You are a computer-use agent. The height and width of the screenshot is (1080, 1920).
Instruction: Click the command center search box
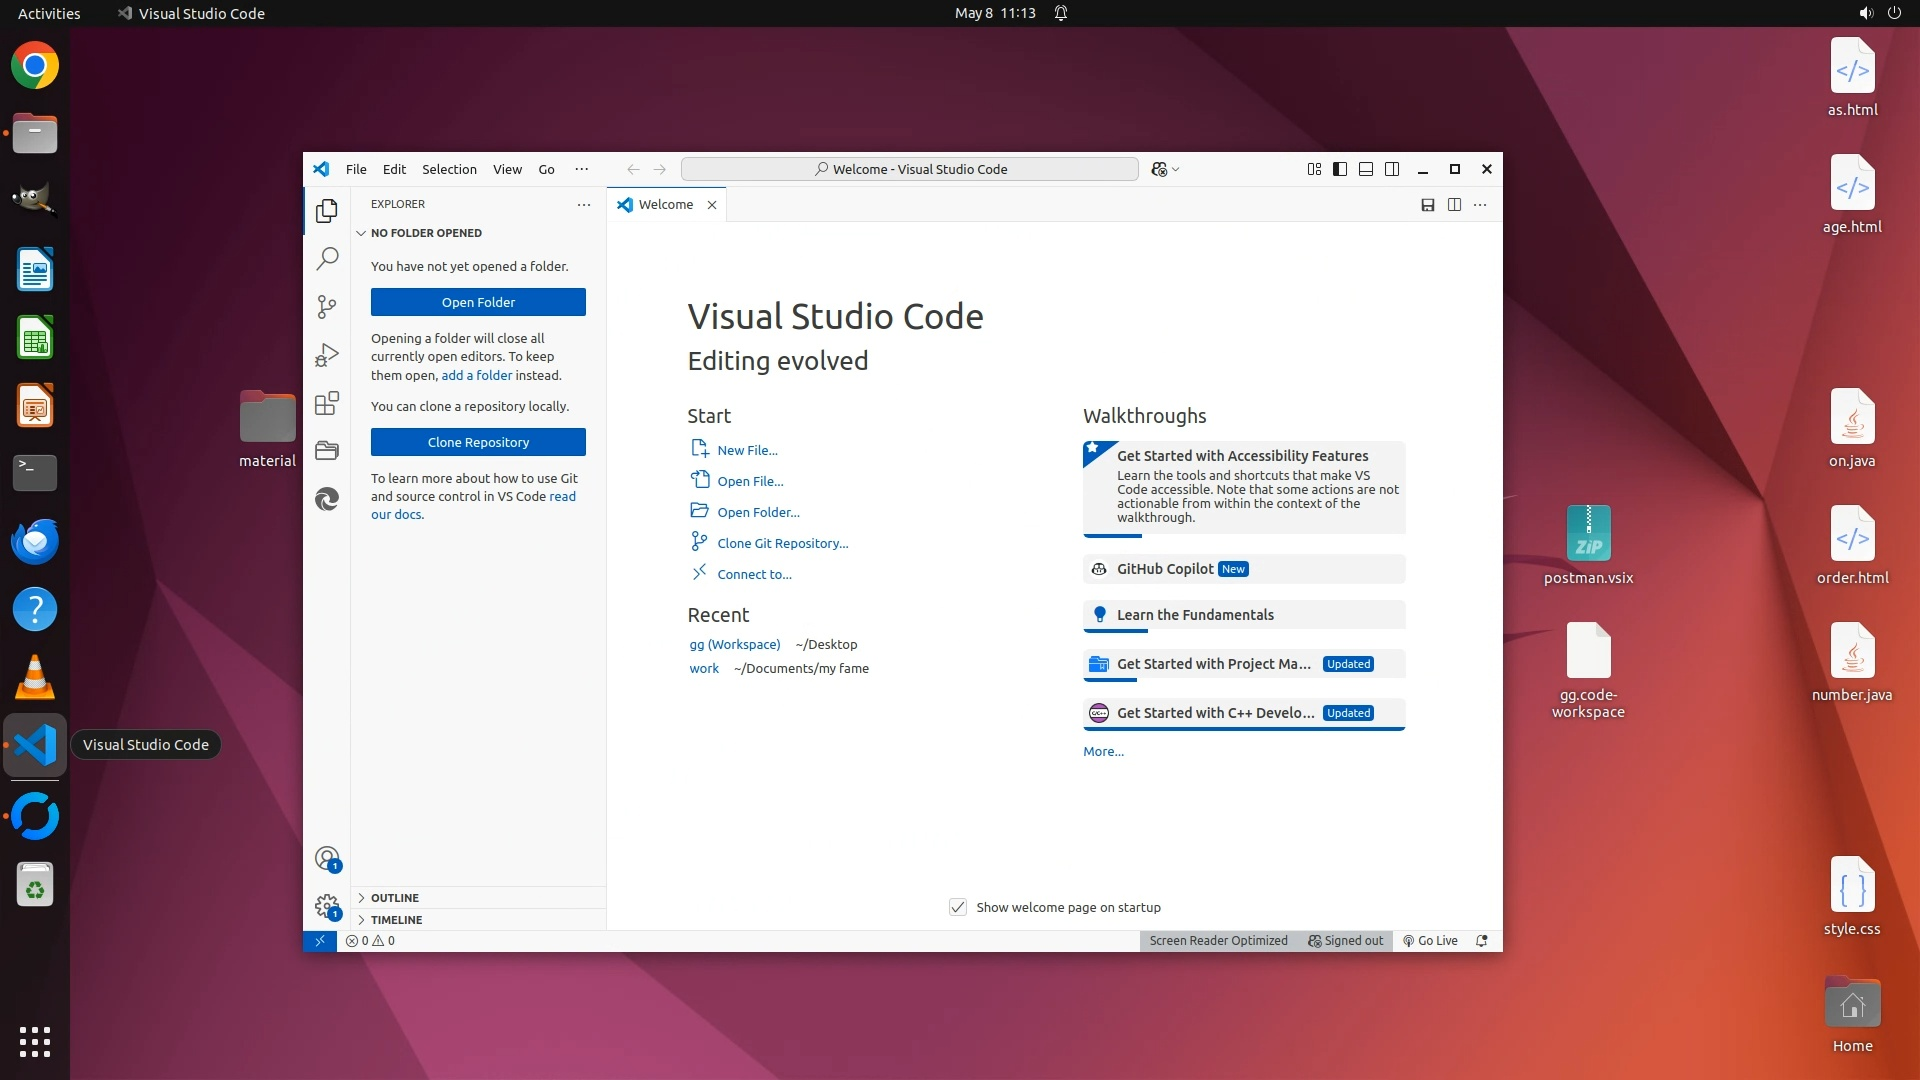(909, 169)
